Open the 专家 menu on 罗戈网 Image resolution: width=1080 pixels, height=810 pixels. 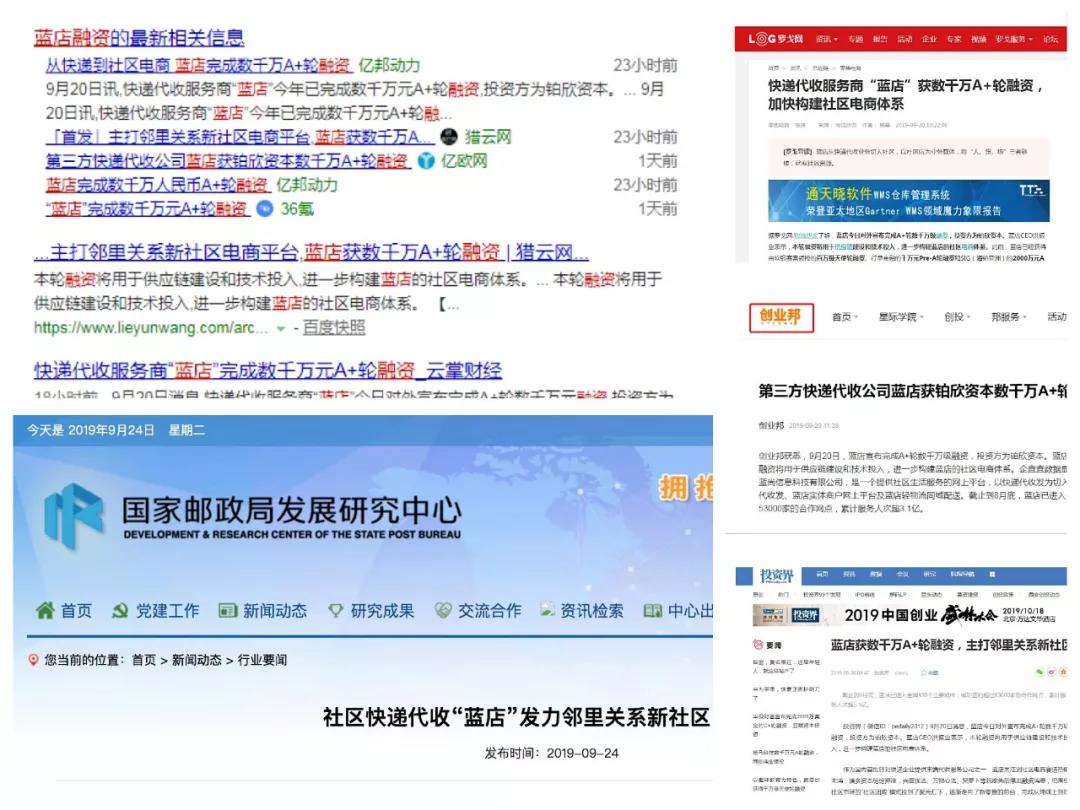tap(953, 39)
